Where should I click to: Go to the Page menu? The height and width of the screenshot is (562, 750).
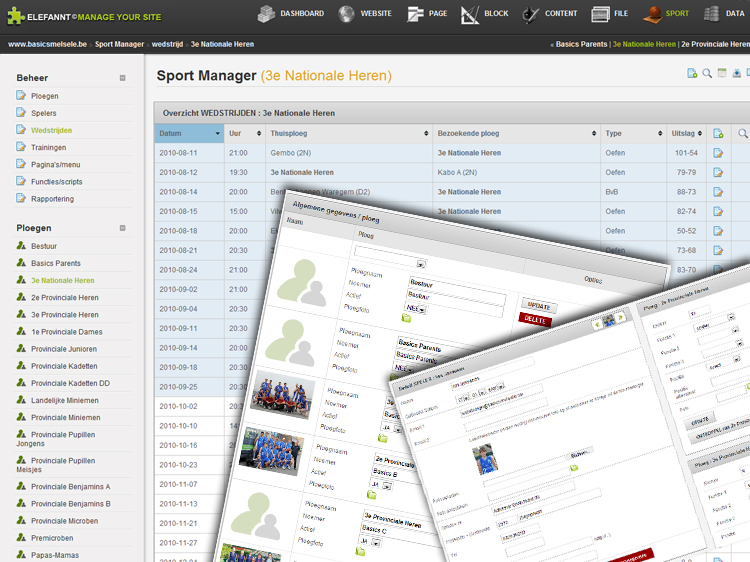pos(427,14)
